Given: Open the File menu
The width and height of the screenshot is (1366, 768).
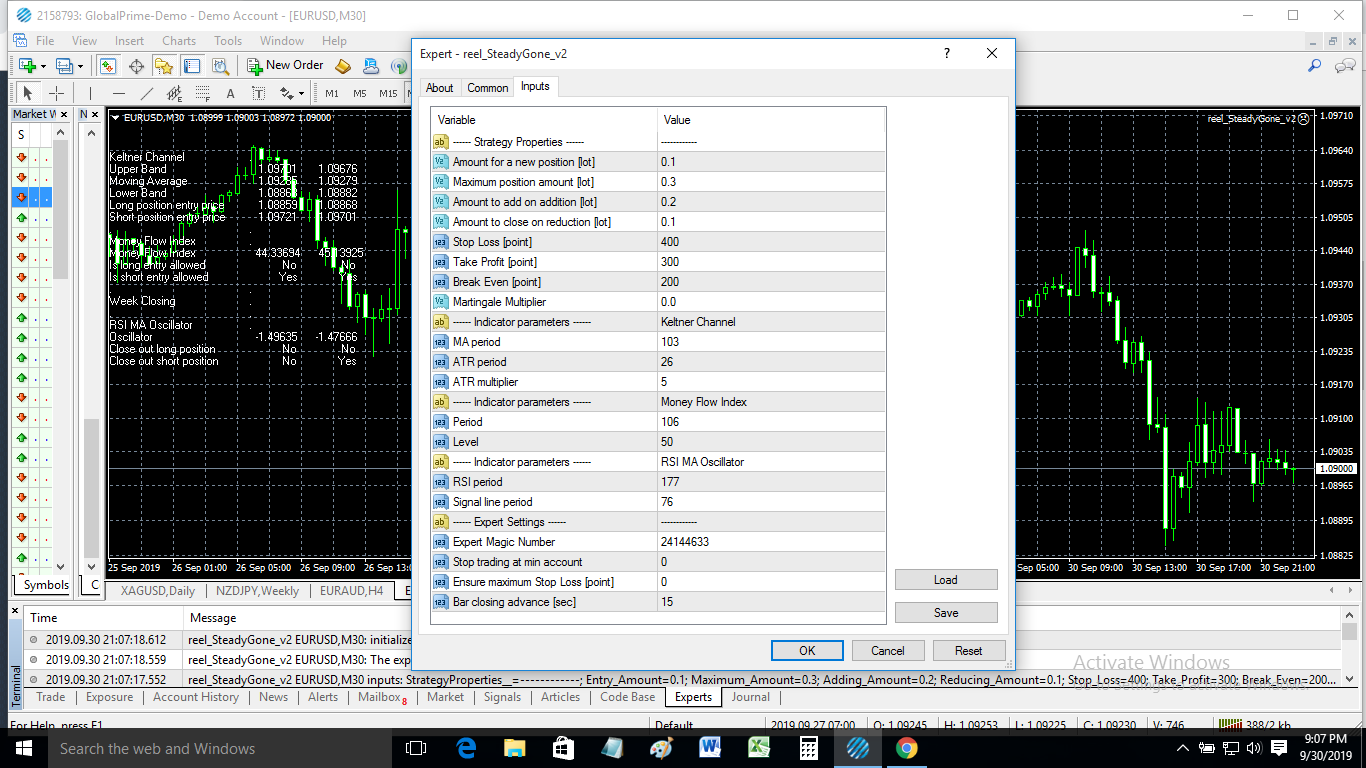Looking at the screenshot, I should pos(45,41).
